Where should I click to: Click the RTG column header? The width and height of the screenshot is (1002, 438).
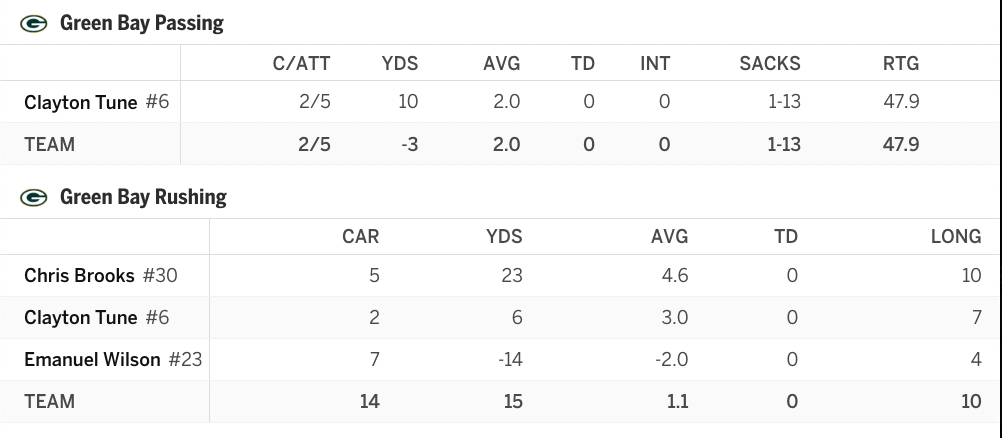901,64
